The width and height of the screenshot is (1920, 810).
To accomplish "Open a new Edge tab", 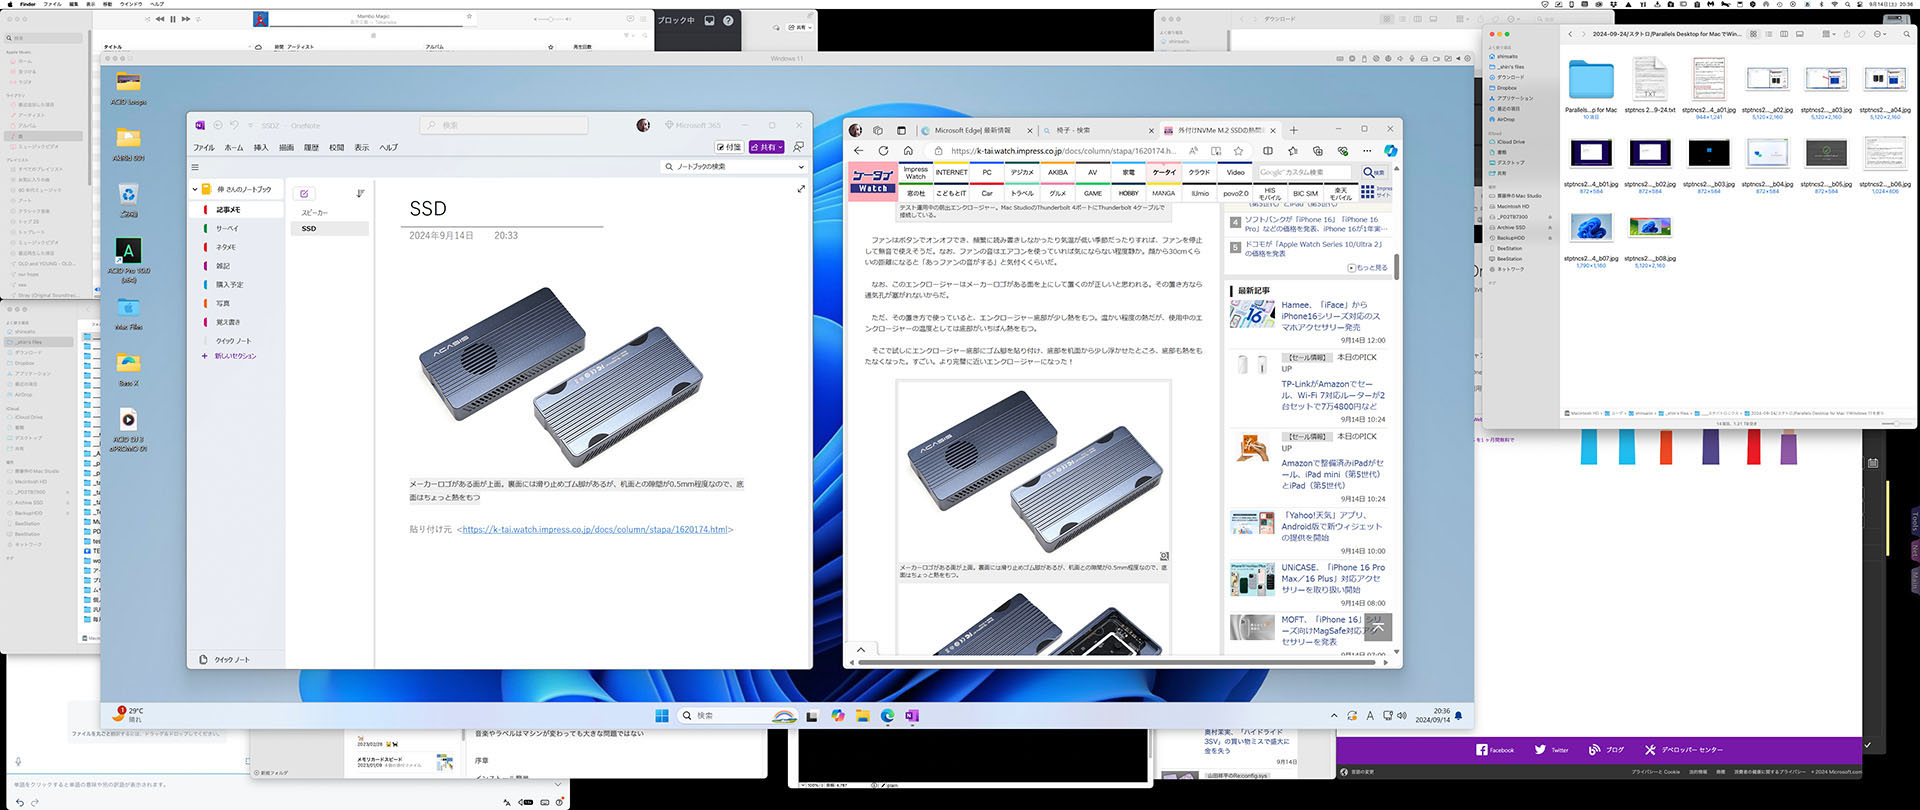I will point(1293,130).
